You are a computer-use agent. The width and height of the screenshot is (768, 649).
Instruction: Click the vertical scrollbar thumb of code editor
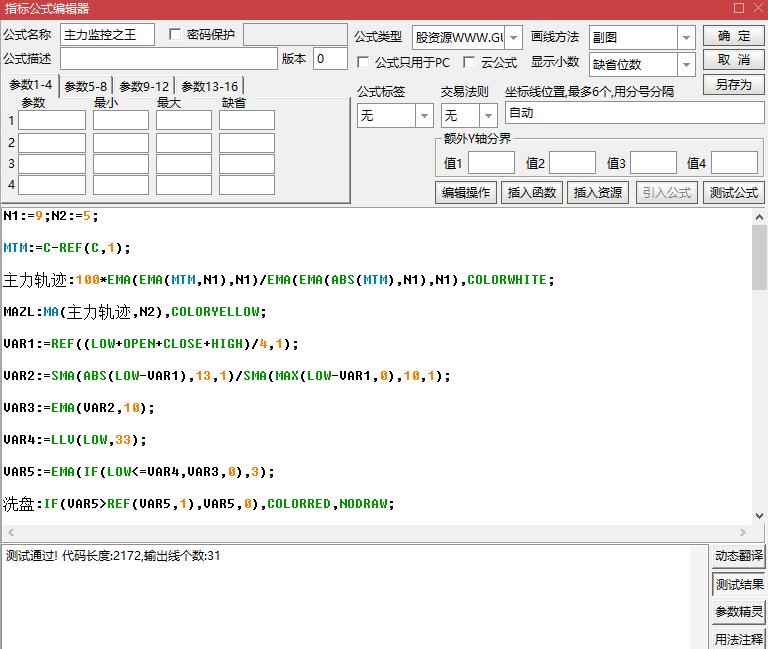759,258
